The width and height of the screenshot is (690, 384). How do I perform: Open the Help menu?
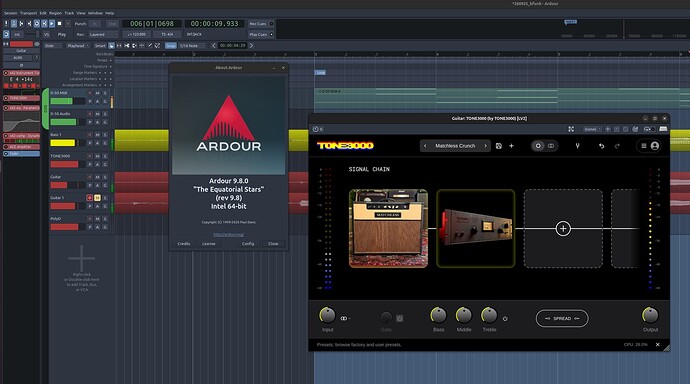[110, 13]
